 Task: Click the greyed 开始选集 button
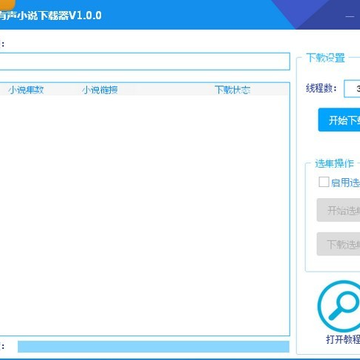click(x=338, y=210)
